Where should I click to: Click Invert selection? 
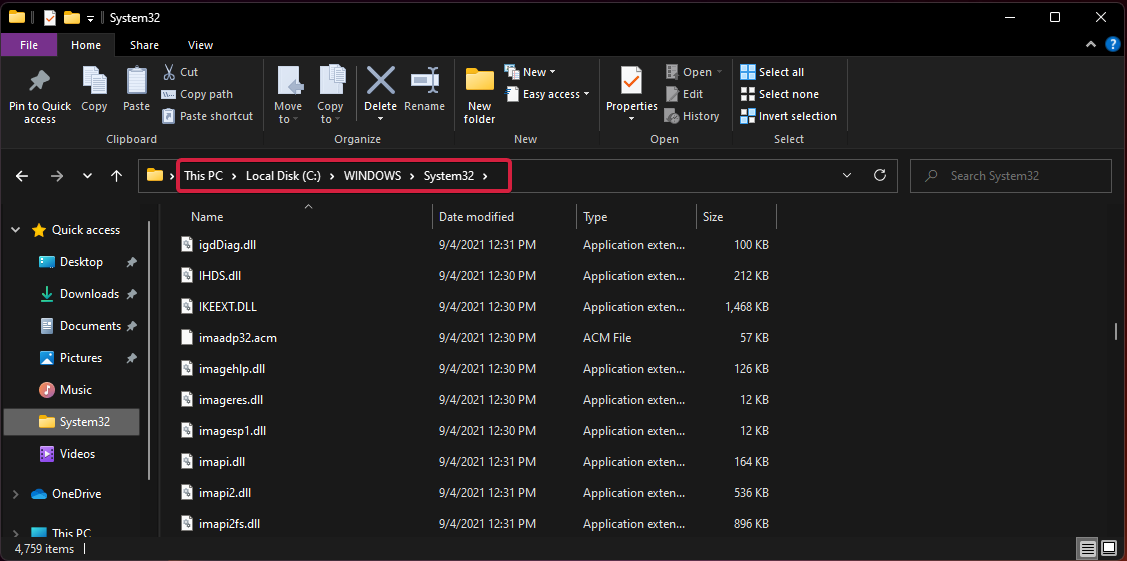[x=788, y=116]
